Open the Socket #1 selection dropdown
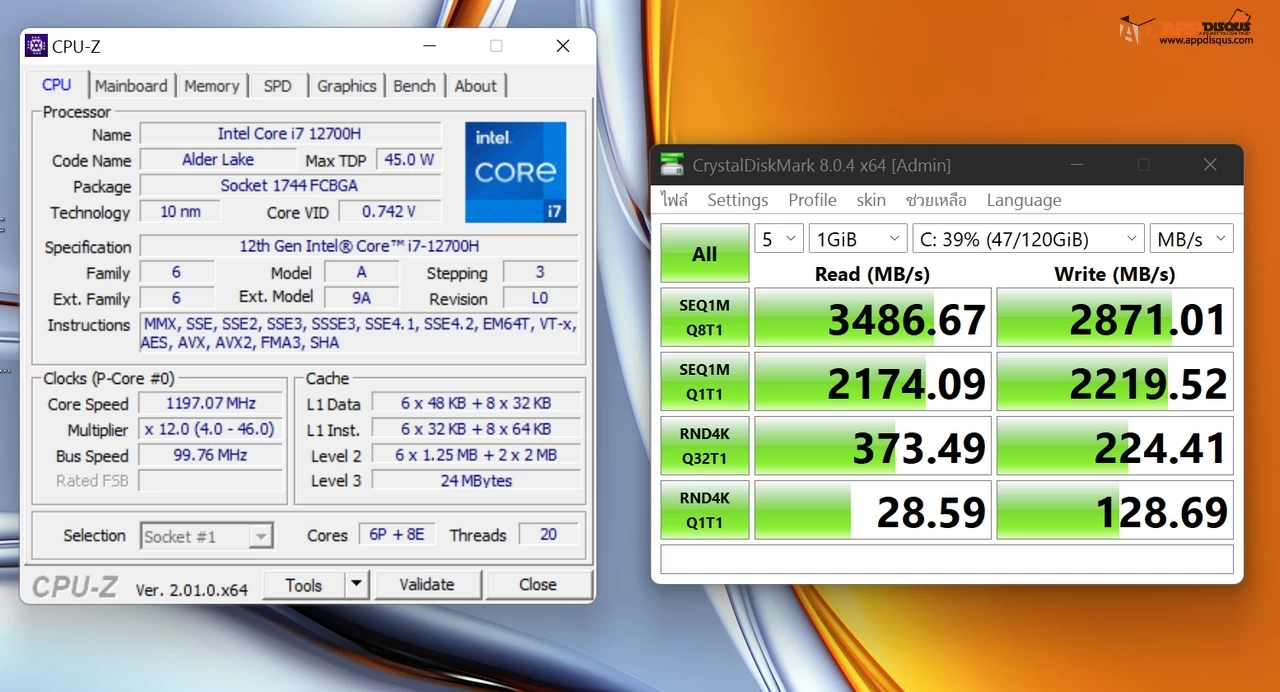Viewport: 1280px width, 692px height. tap(207, 536)
